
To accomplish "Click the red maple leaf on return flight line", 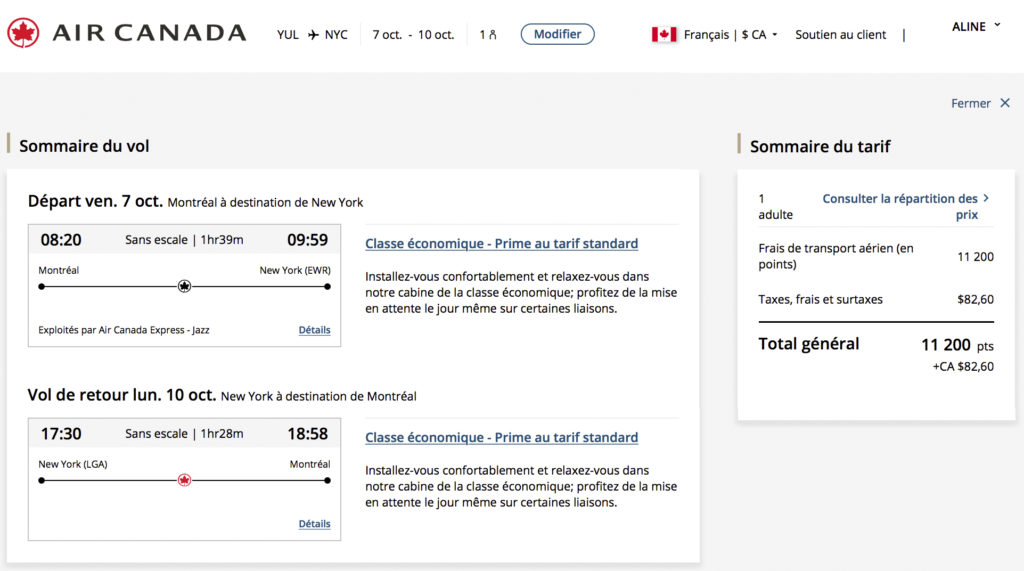I will pos(184,480).
